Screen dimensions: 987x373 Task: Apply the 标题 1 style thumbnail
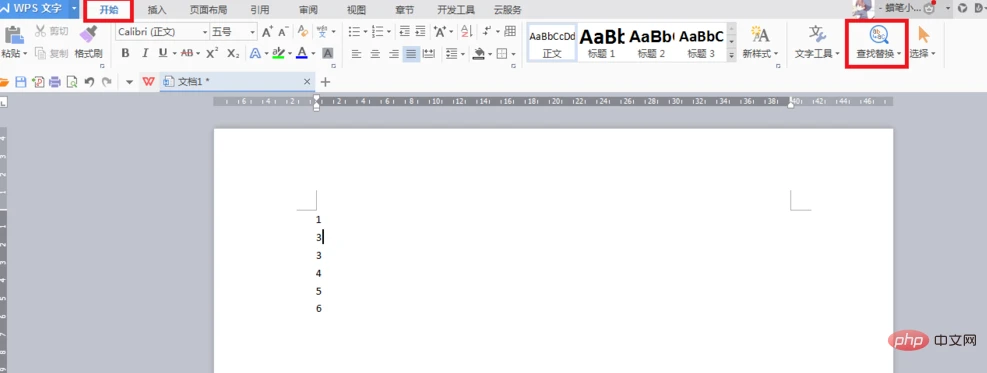(x=602, y=42)
